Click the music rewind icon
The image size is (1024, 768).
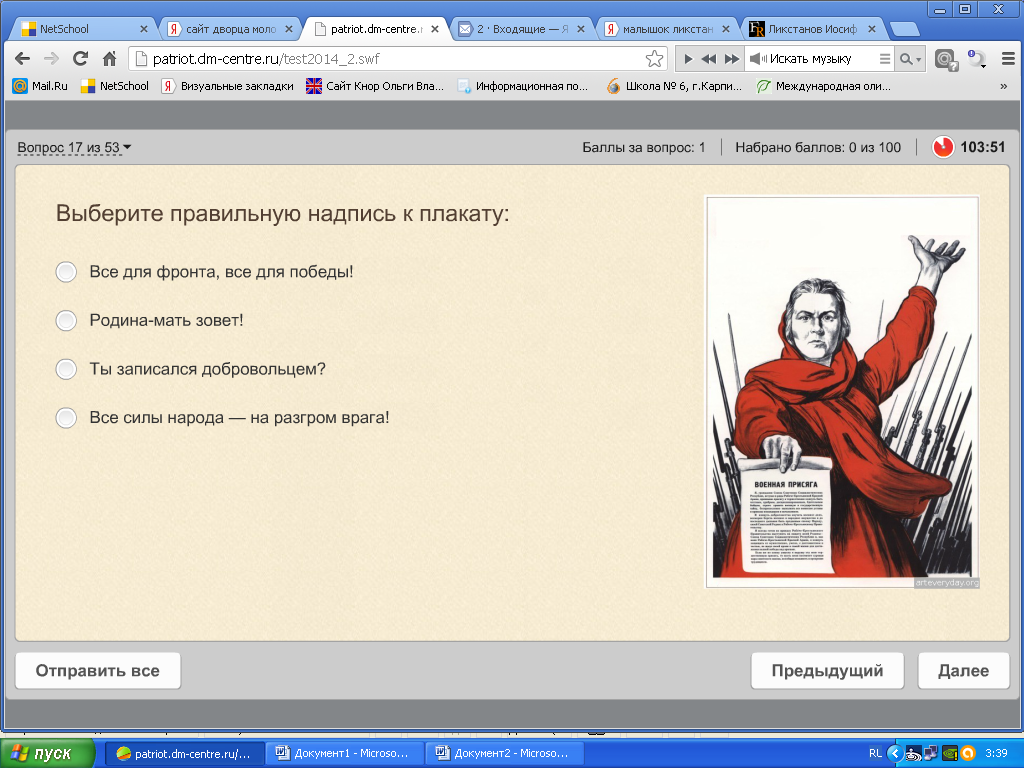[709, 59]
